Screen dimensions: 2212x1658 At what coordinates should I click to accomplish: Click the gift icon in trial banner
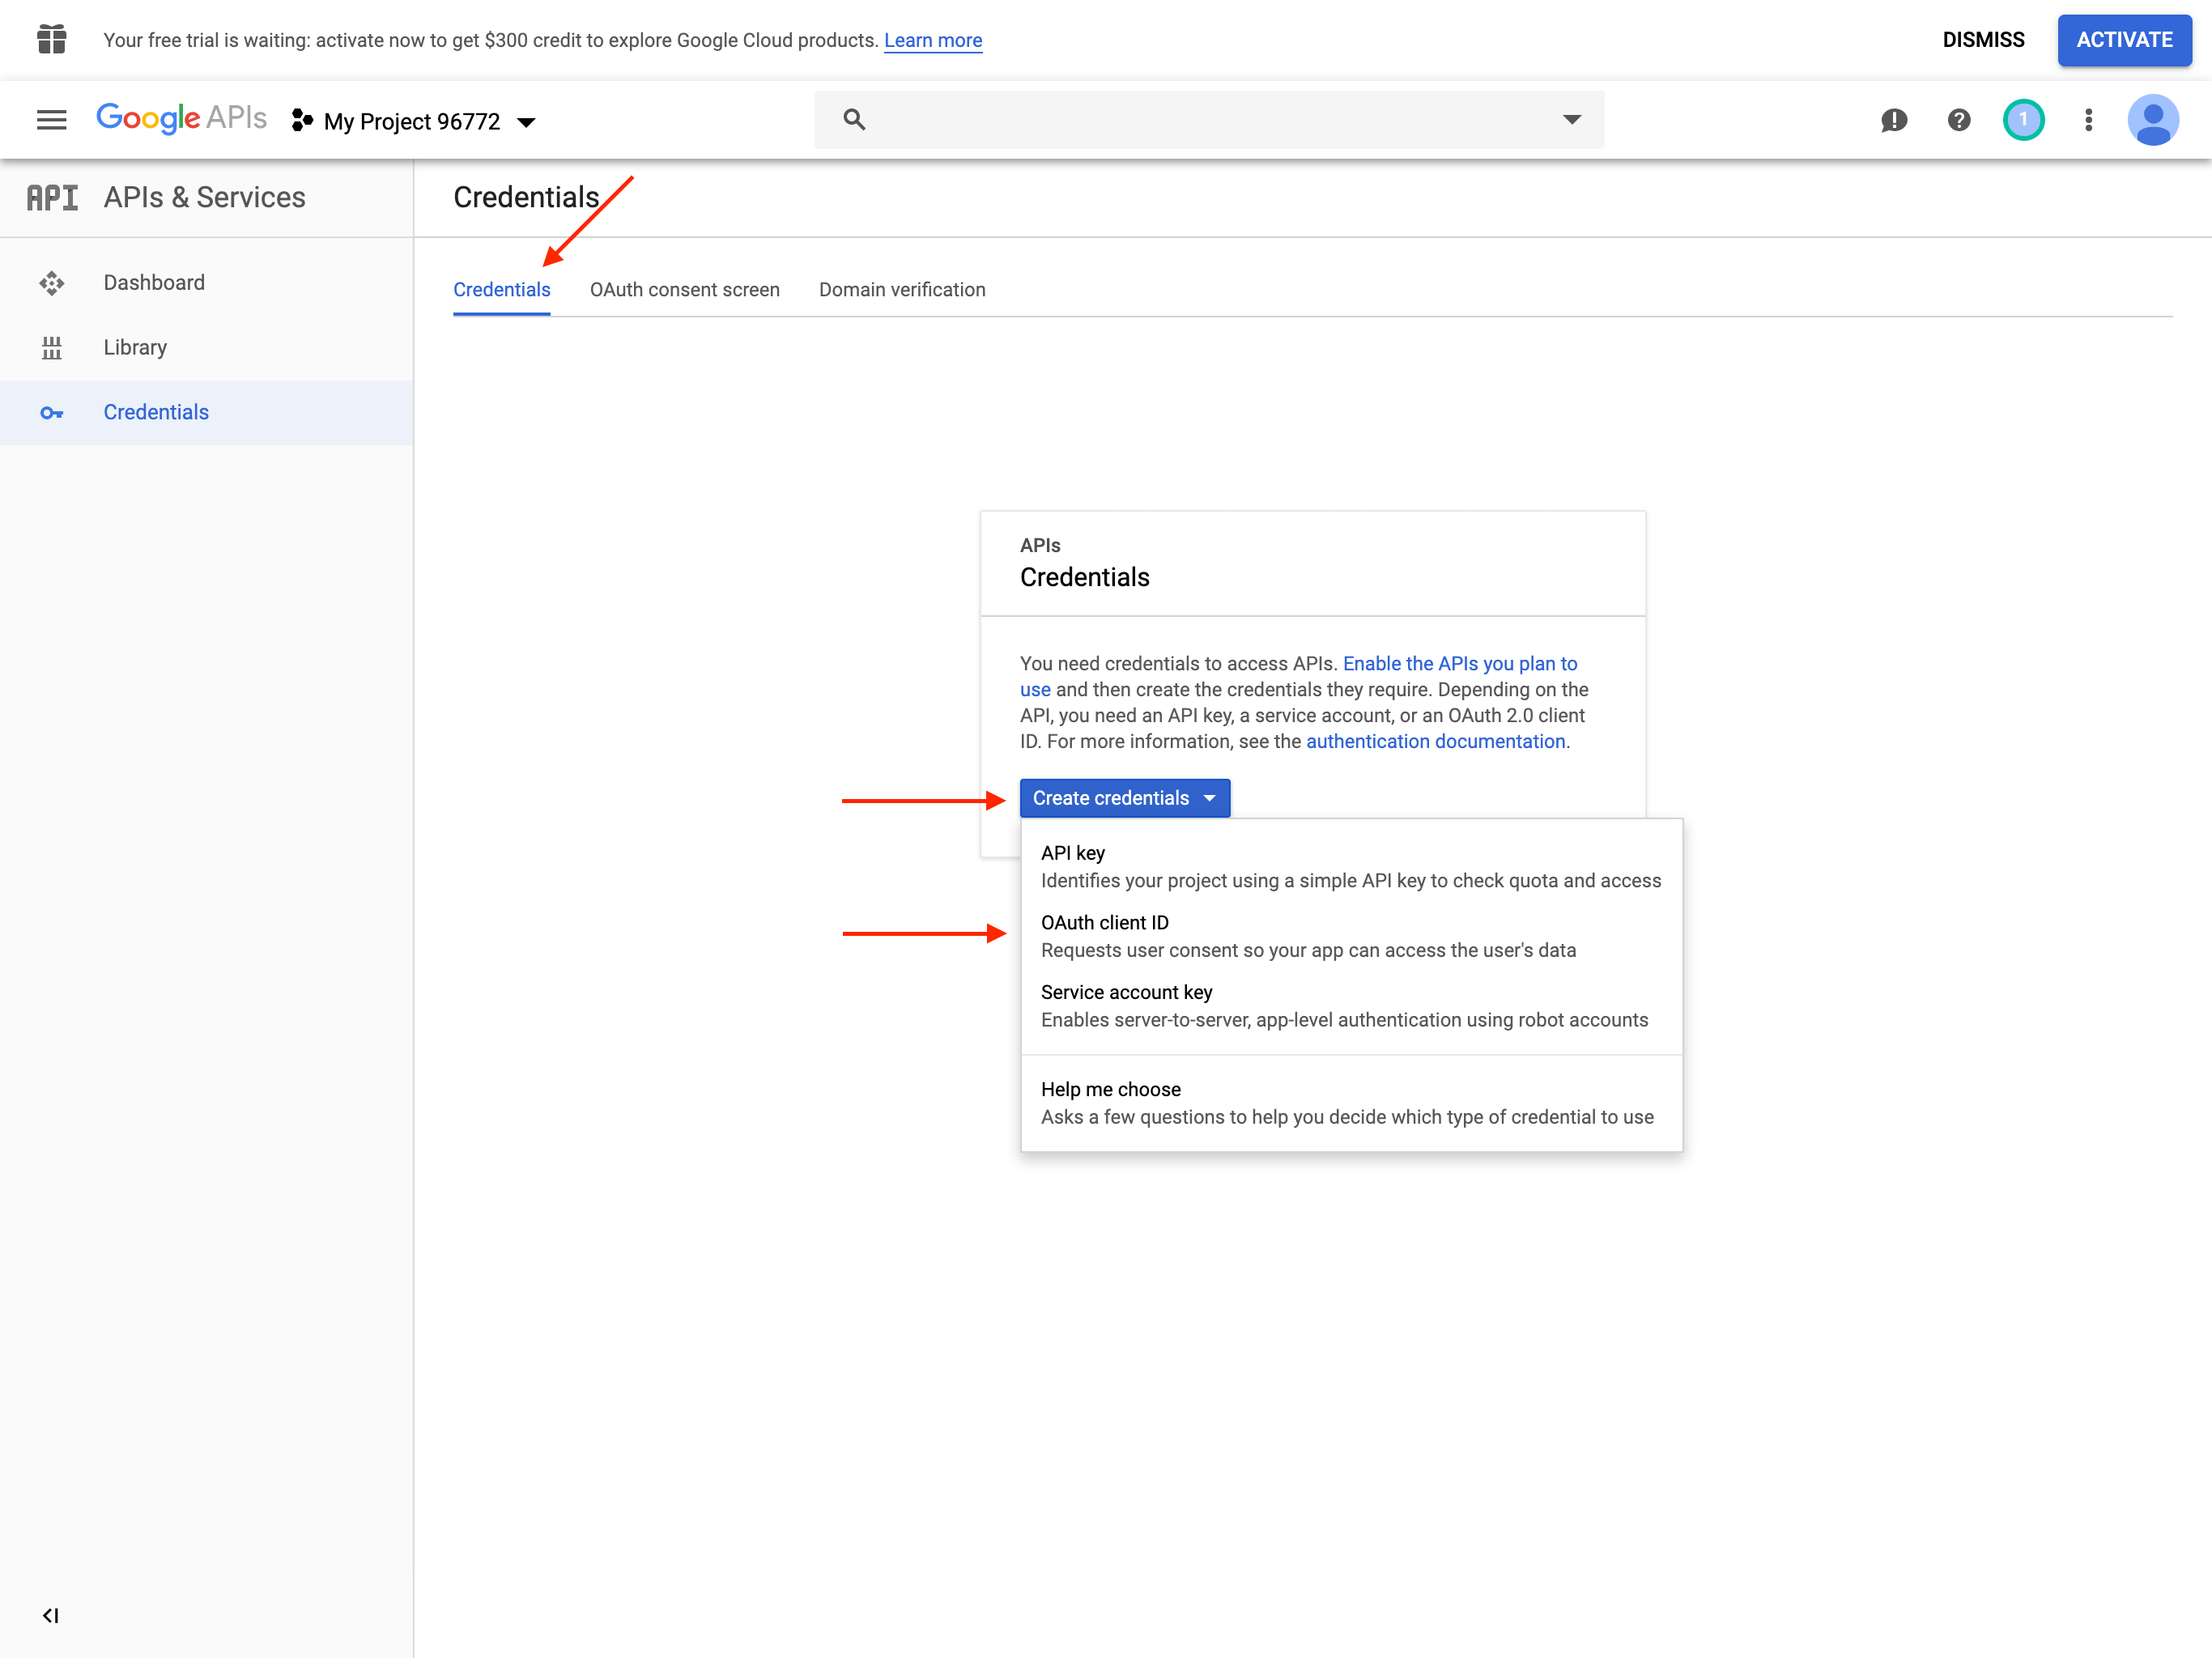coord(51,40)
